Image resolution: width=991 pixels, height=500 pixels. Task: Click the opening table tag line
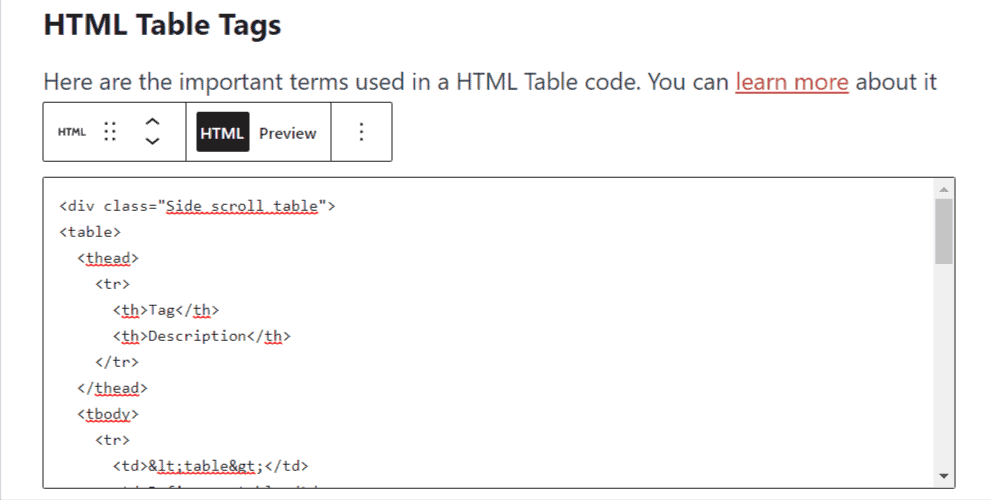coord(90,232)
